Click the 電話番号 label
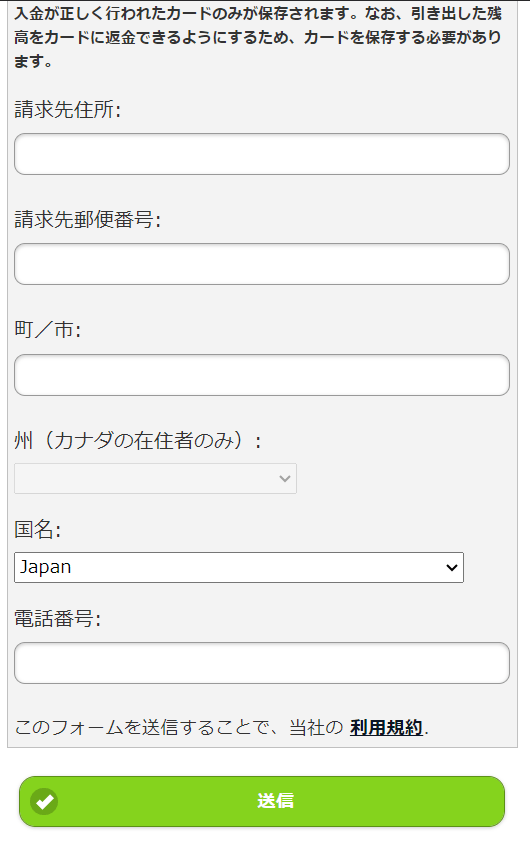Image resolution: width=530 pixels, height=859 pixels. pyautogui.click(x=58, y=619)
